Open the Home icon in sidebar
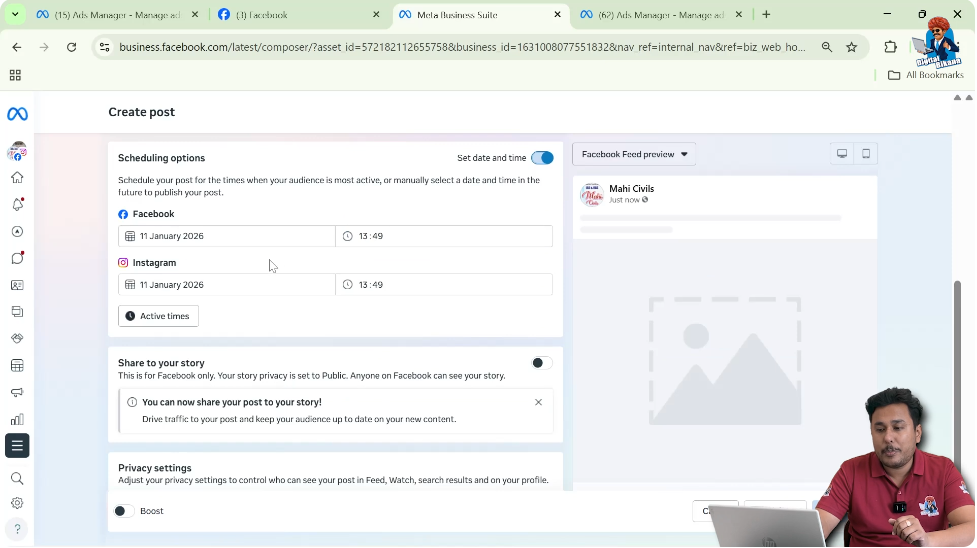Screen dimensions: 977x548 17,178
